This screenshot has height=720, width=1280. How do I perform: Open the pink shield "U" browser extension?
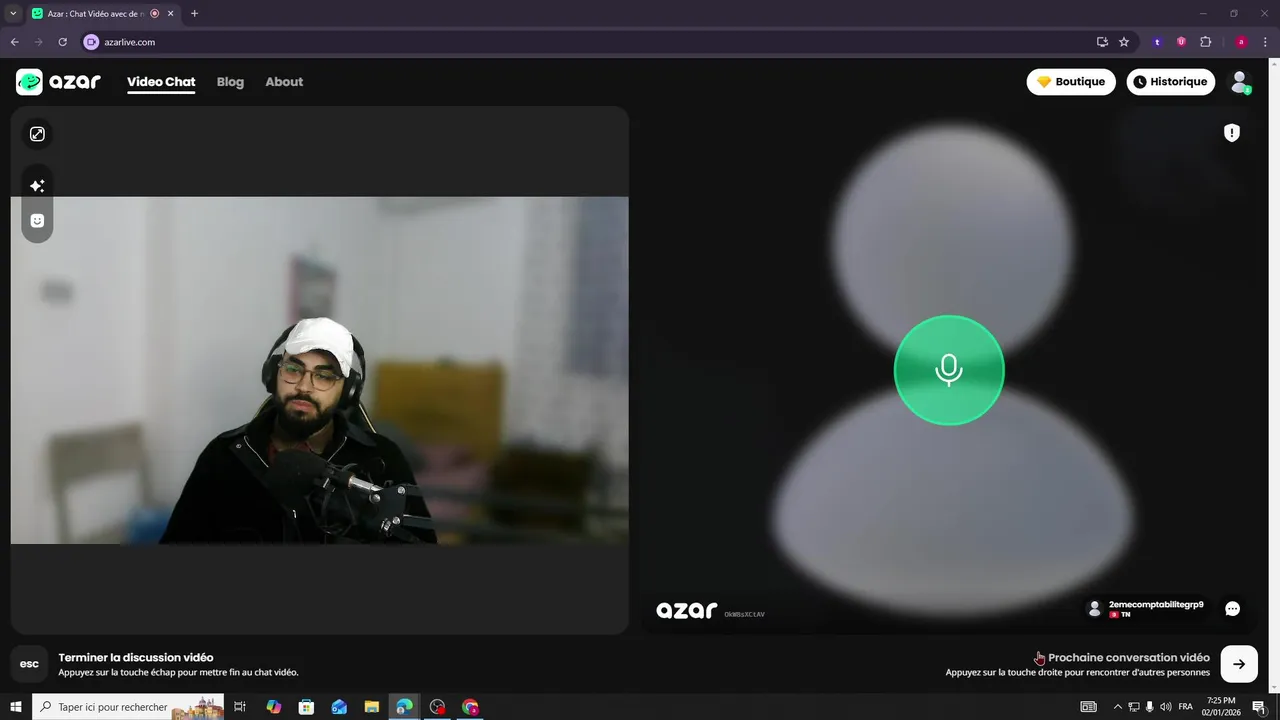point(1181,42)
